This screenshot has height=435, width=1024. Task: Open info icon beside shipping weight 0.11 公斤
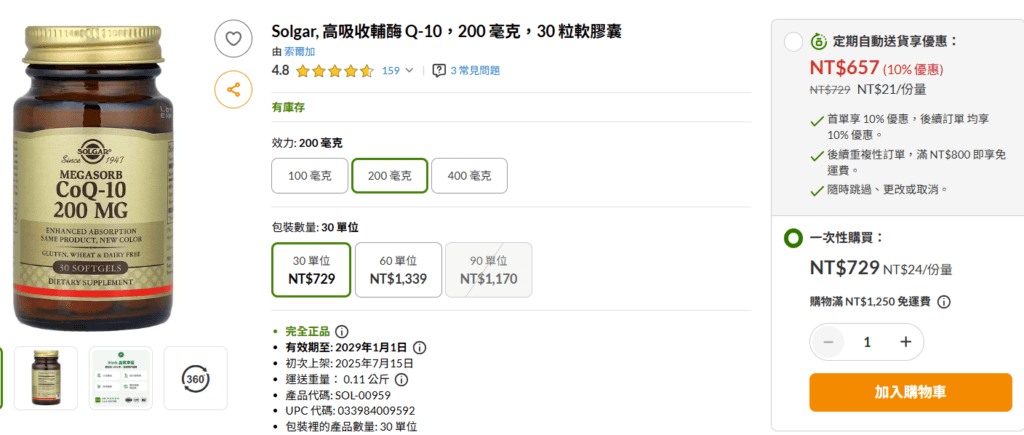click(x=401, y=379)
